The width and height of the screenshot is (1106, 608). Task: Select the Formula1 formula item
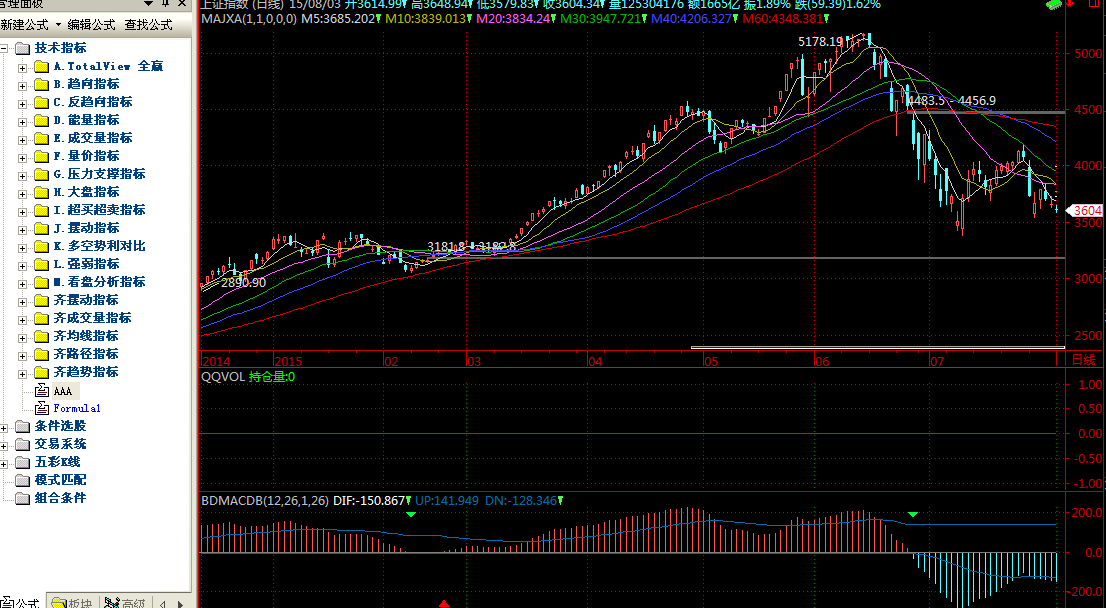coord(76,408)
